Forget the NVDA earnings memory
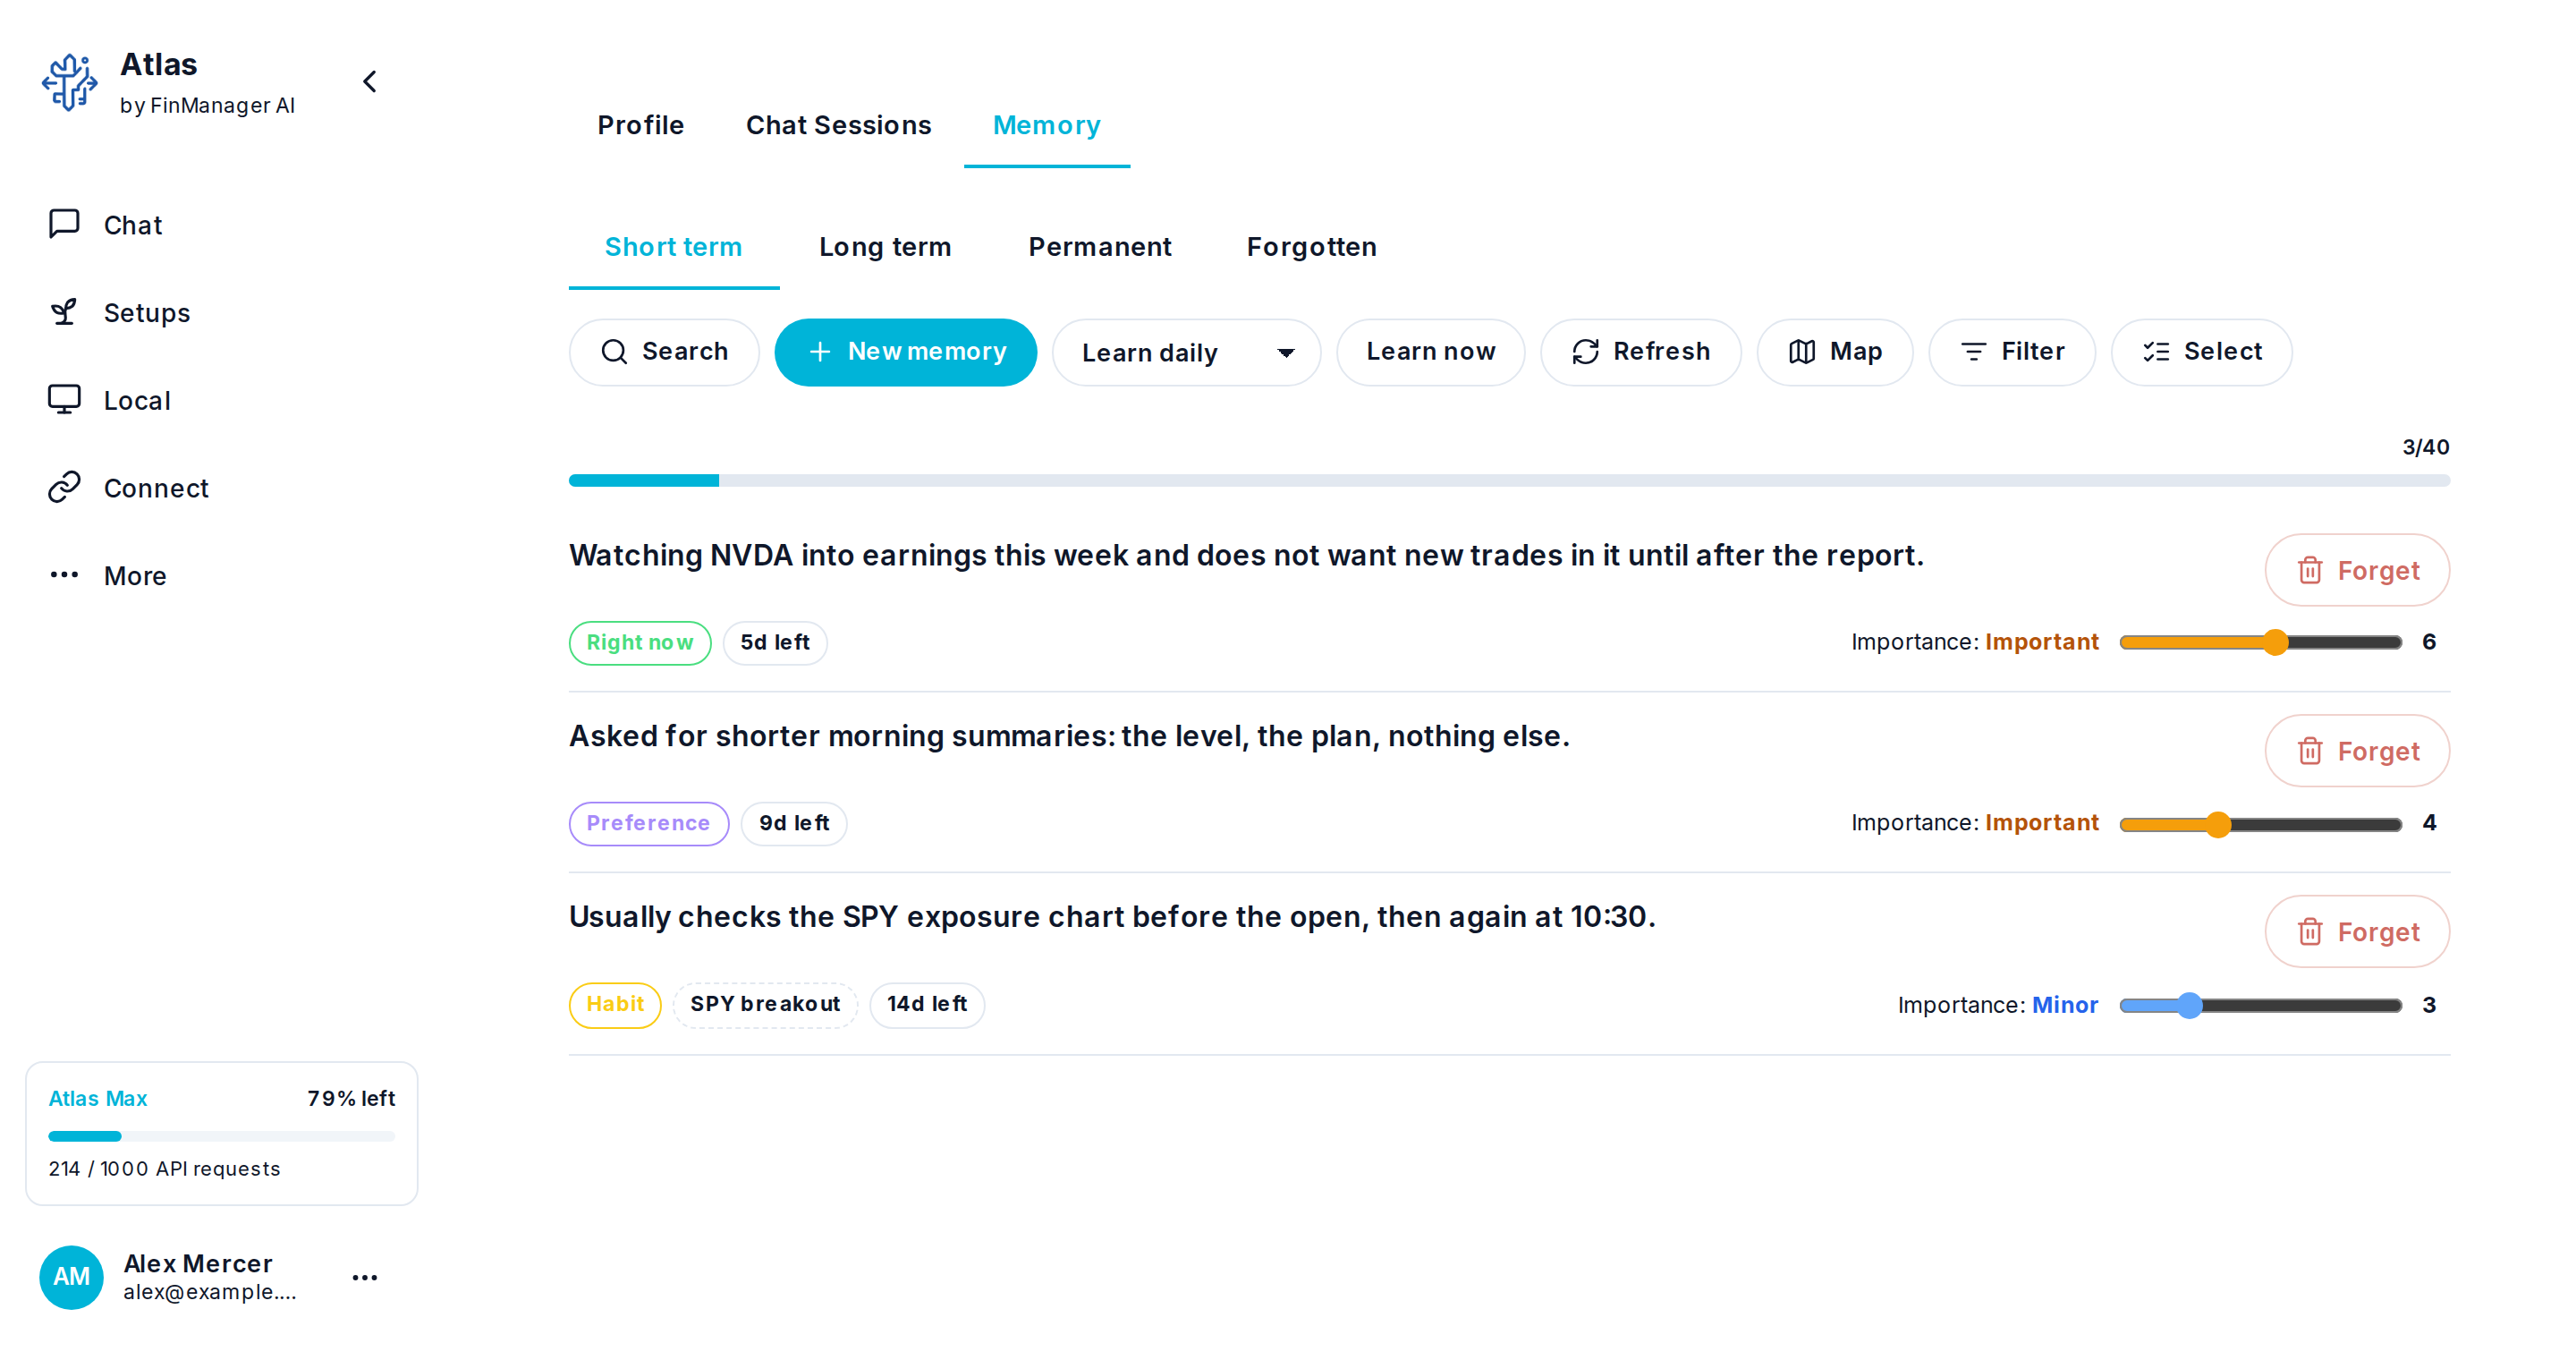Image resolution: width=2576 pixels, height=1360 pixels. click(x=2358, y=570)
